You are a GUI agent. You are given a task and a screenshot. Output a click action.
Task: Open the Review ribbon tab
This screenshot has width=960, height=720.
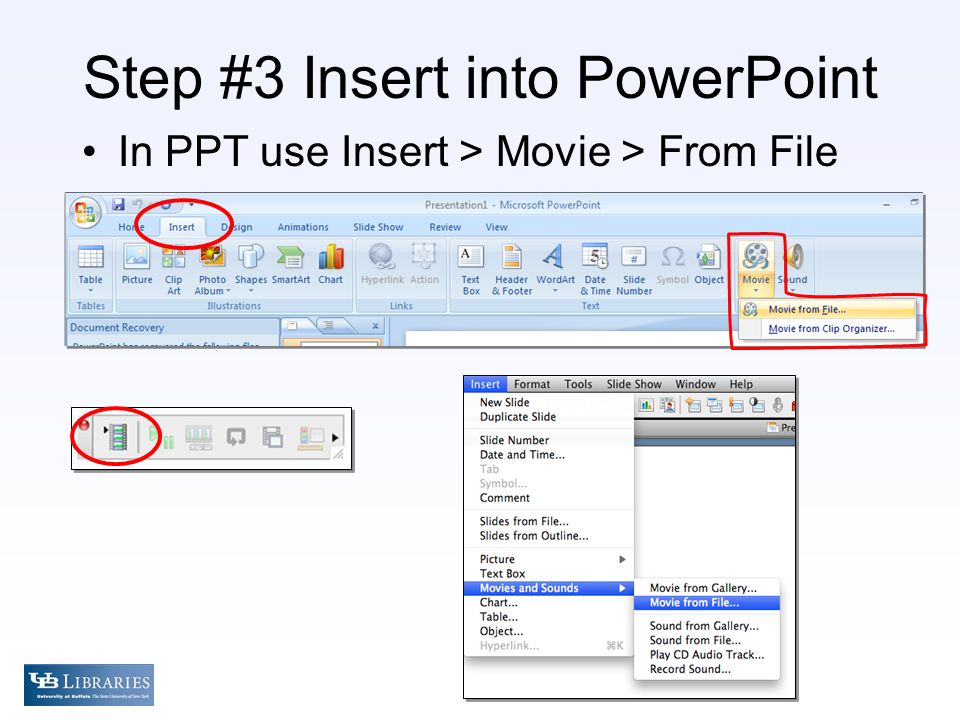pyautogui.click(x=445, y=227)
